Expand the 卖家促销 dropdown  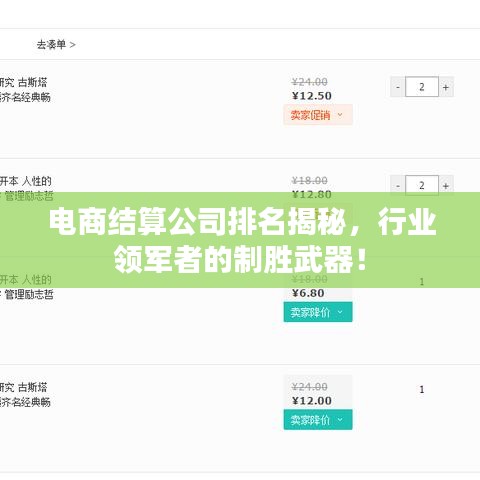point(318,115)
